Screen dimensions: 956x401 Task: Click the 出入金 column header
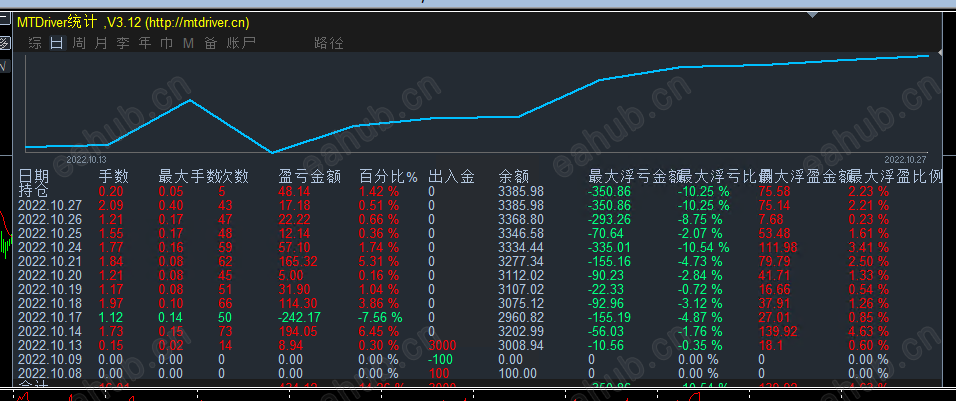pyautogui.click(x=451, y=177)
